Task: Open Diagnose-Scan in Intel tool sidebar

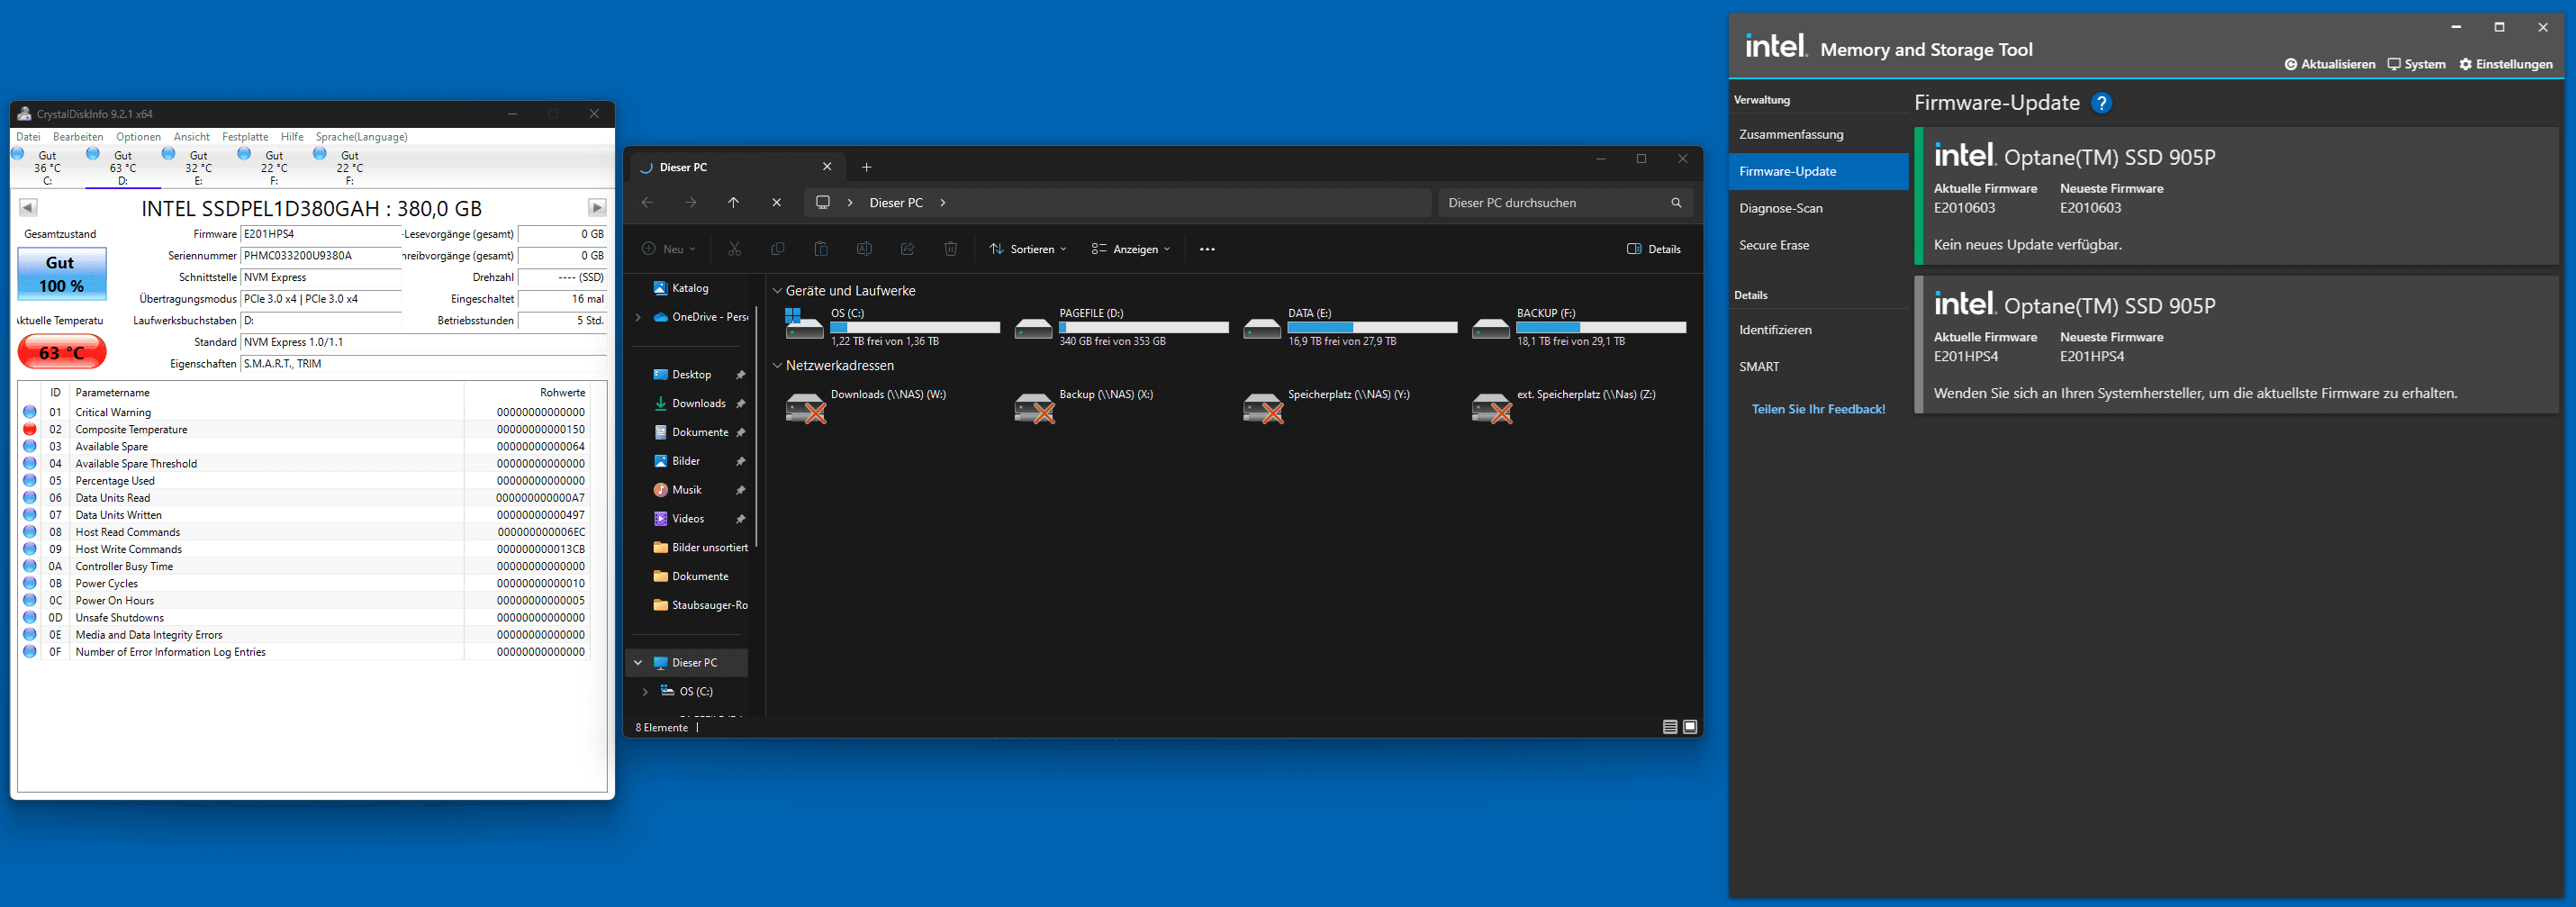Action: [1818, 208]
